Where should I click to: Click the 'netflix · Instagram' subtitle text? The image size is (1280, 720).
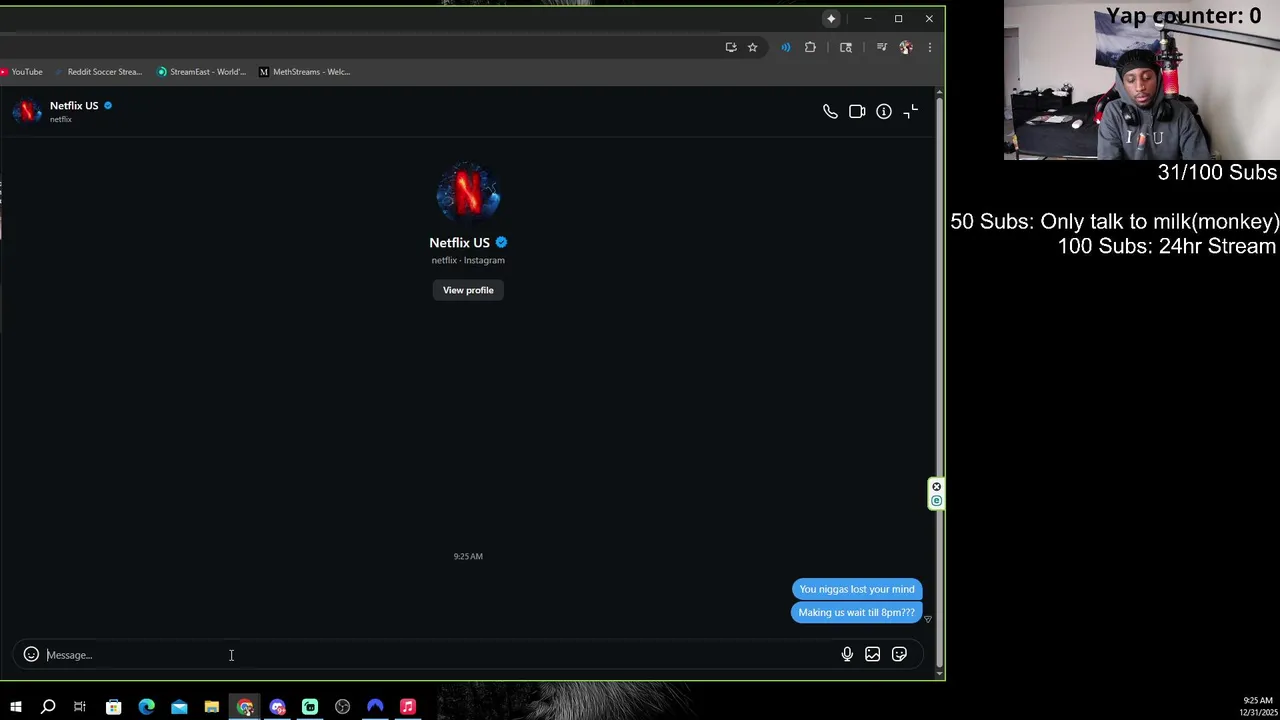point(468,260)
